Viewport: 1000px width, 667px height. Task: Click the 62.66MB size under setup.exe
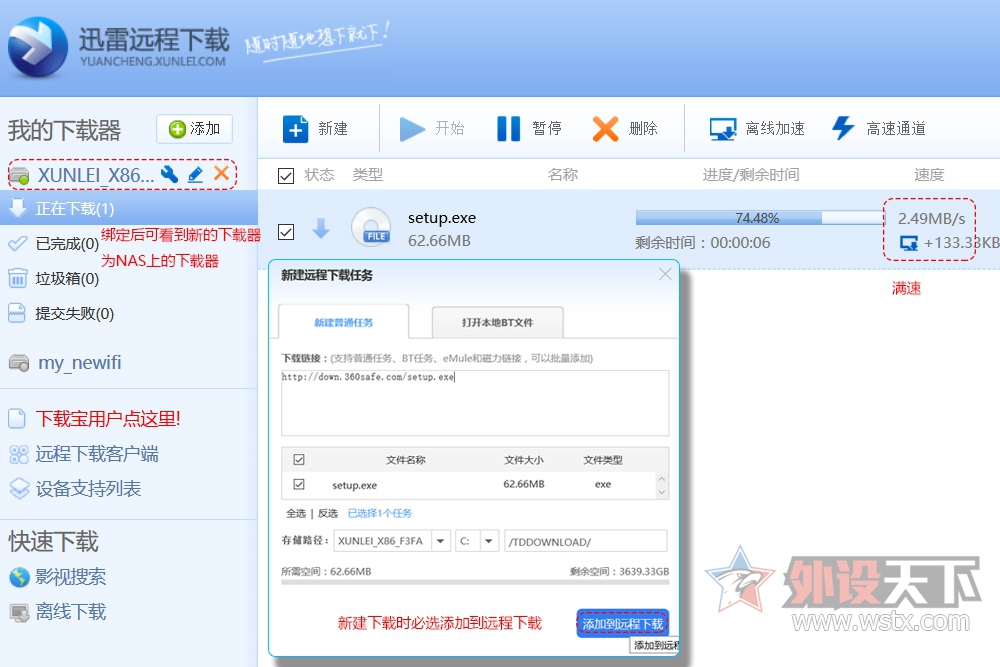[439, 241]
